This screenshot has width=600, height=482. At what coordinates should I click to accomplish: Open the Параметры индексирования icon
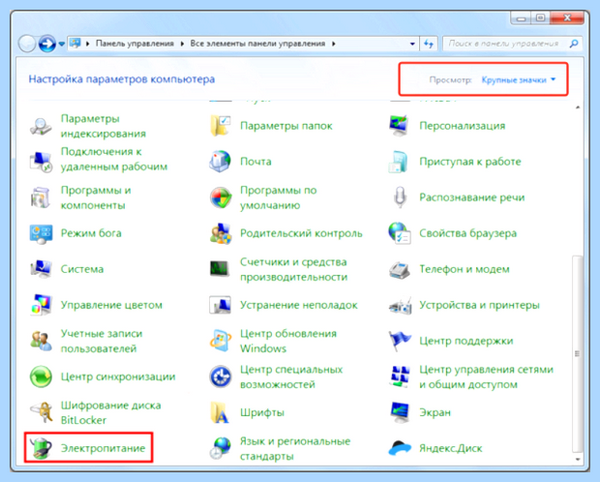click(x=41, y=126)
